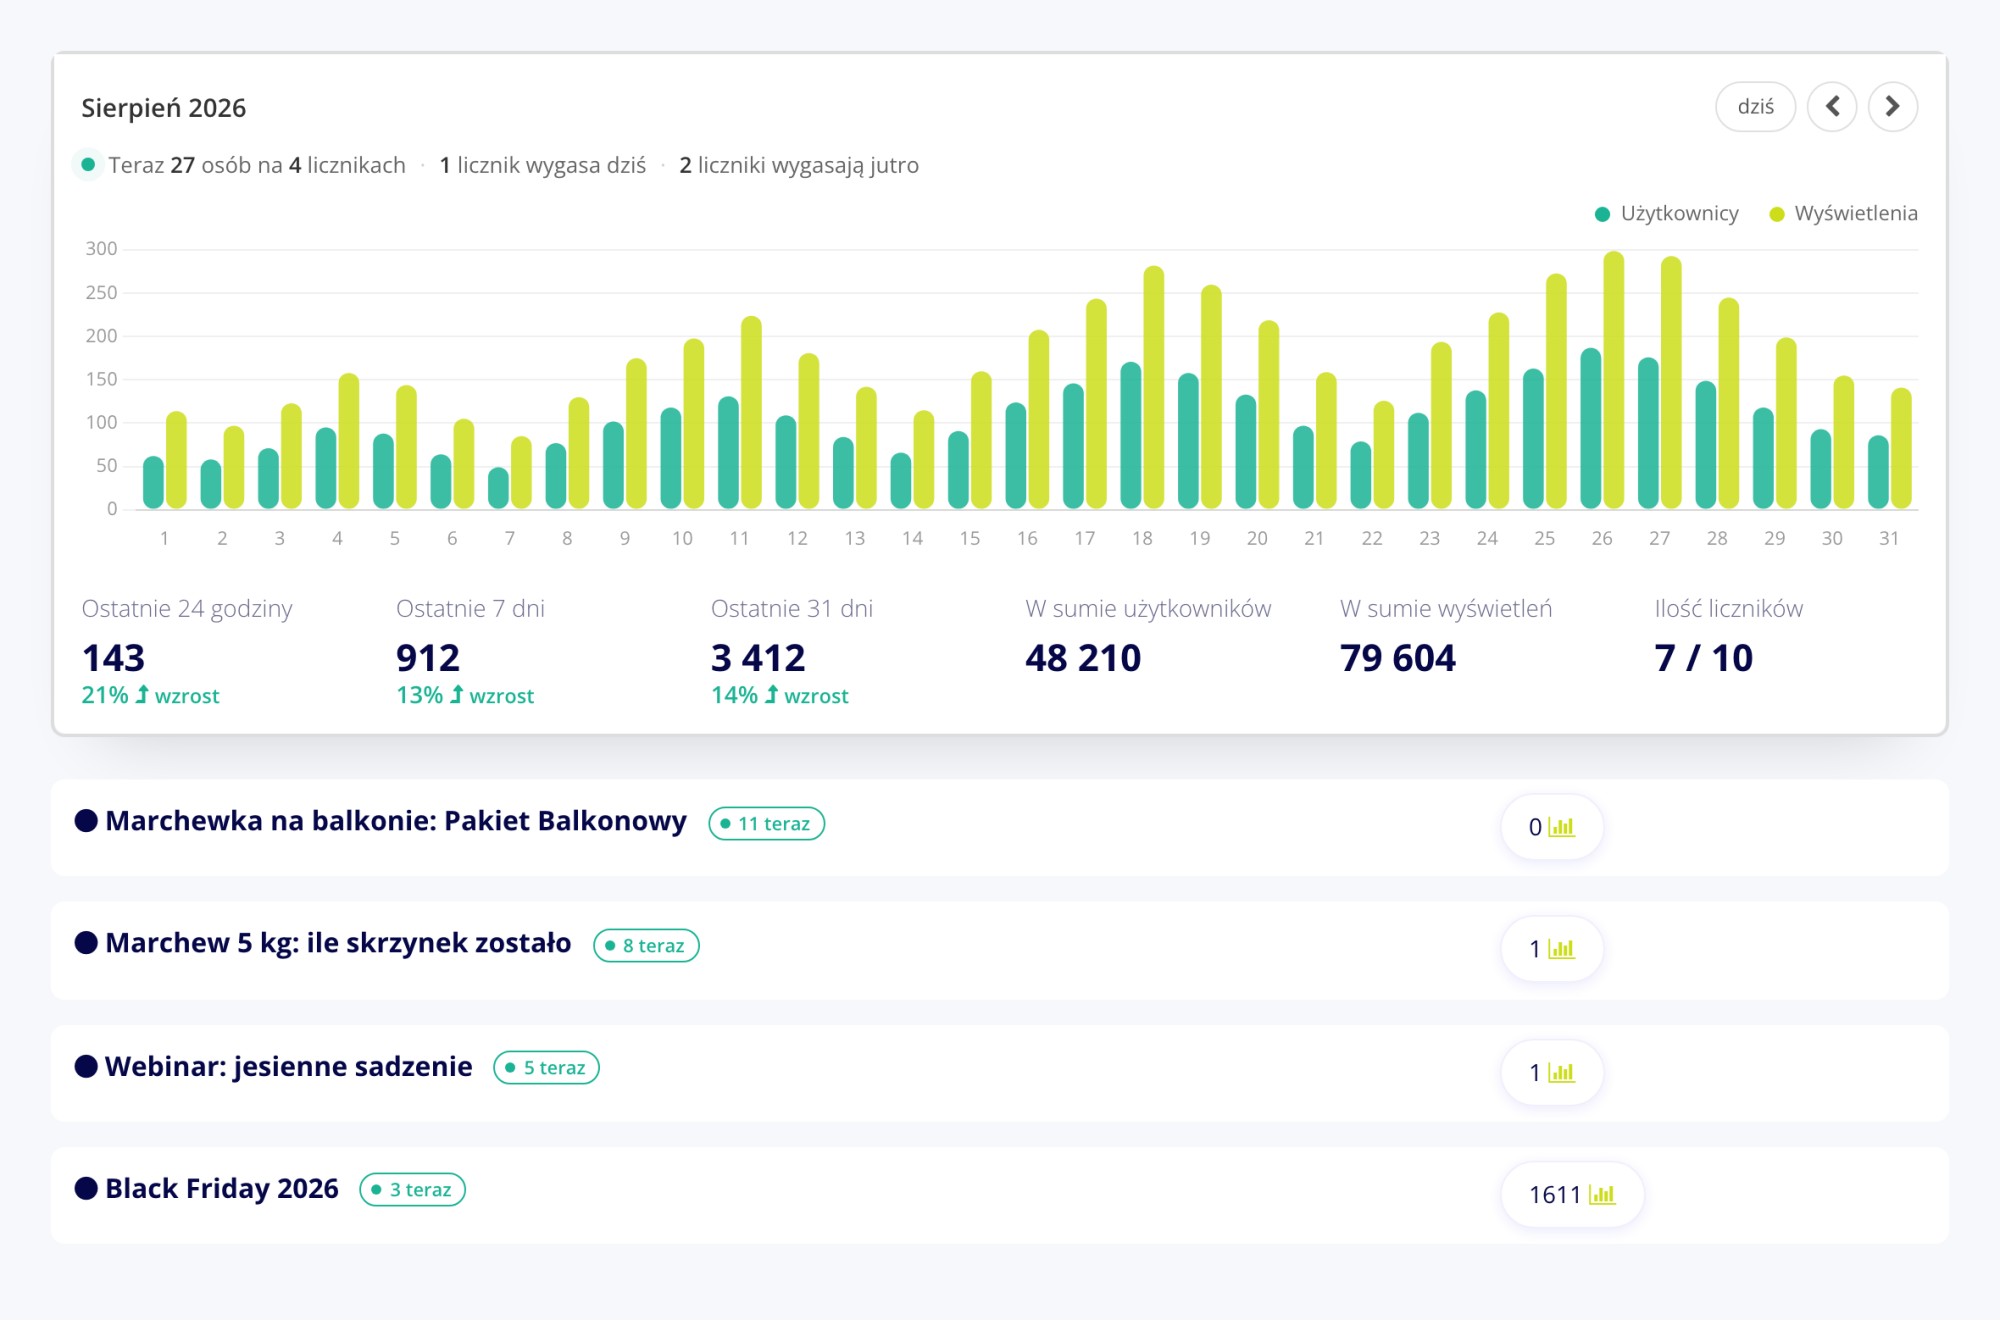Click the 1611 stats pill for Black Friday
This screenshot has height=1320, width=2000.
click(1572, 1195)
